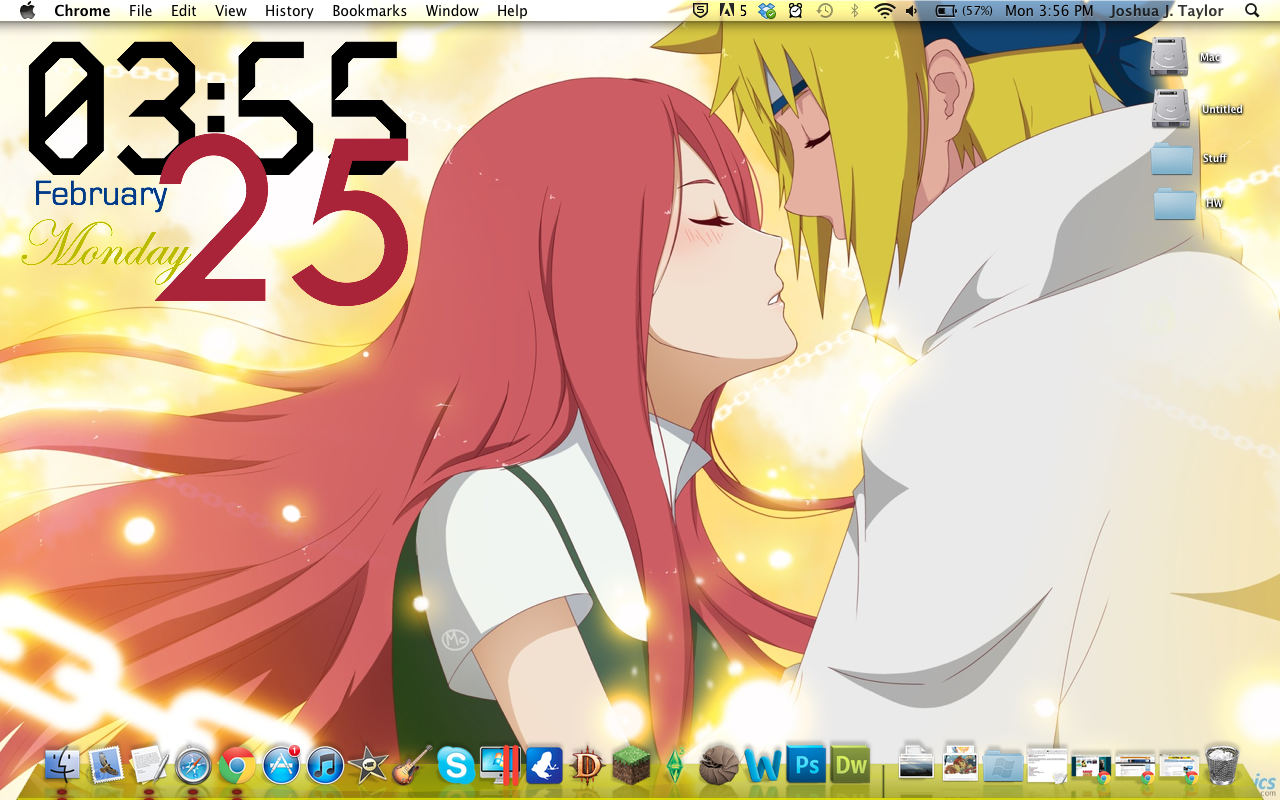Launch Safari compass icon in dock
Image resolution: width=1280 pixels, height=800 pixels.
(x=193, y=766)
